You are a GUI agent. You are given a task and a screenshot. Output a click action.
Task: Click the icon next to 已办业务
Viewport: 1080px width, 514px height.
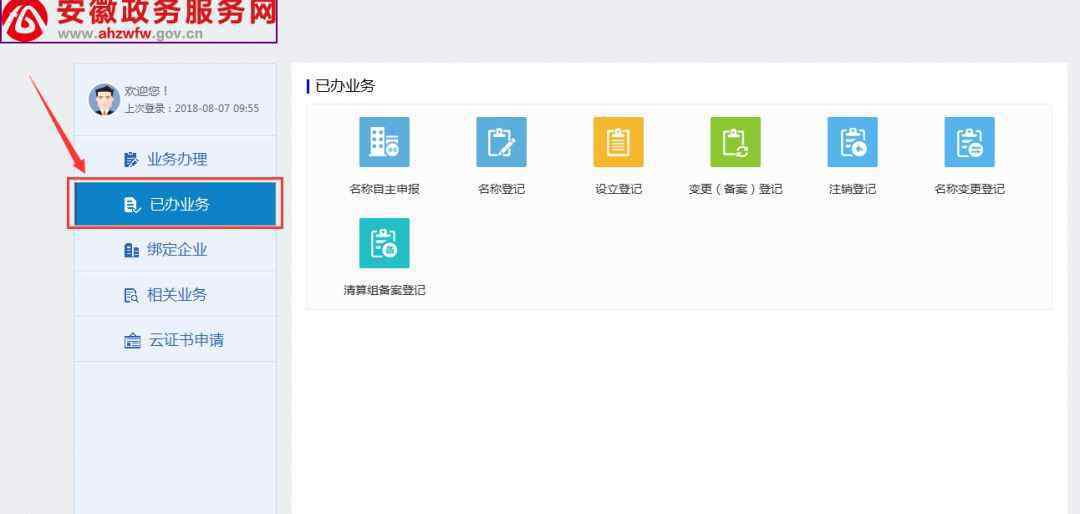click(x=132, y=205)
